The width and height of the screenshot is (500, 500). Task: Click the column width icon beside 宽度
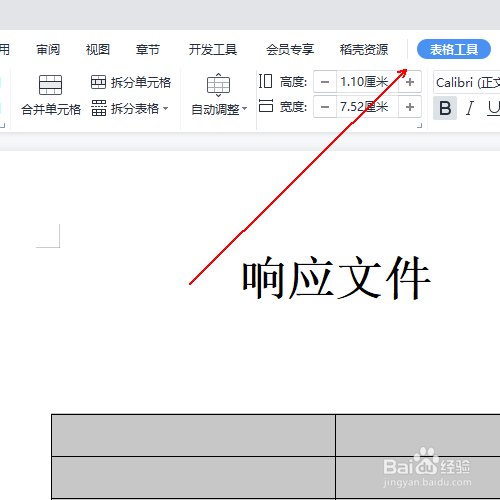click(x=266, y=106)
